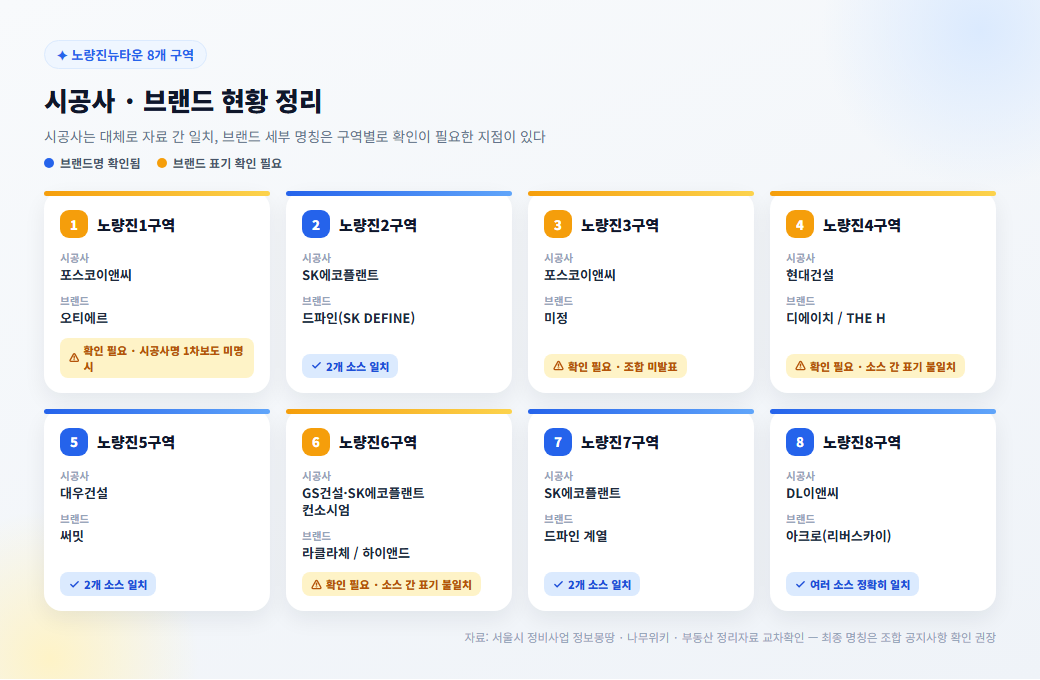Click the 확인 필요 · 조합 미발표 chip
1040x680 pixels.
(x=616, y=366)
